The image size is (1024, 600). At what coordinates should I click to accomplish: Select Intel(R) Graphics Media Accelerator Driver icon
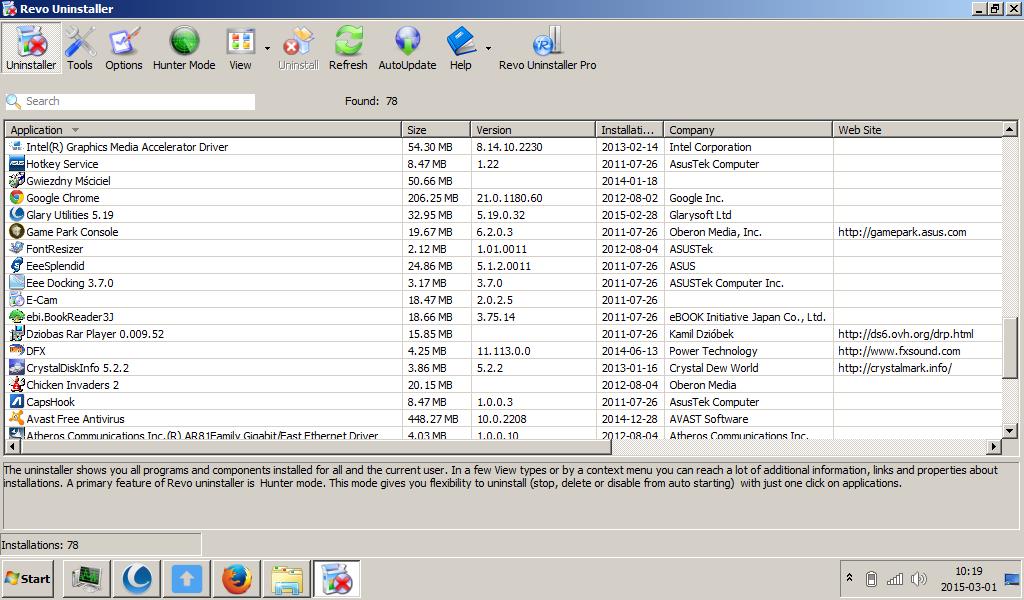tap(17, 147)
